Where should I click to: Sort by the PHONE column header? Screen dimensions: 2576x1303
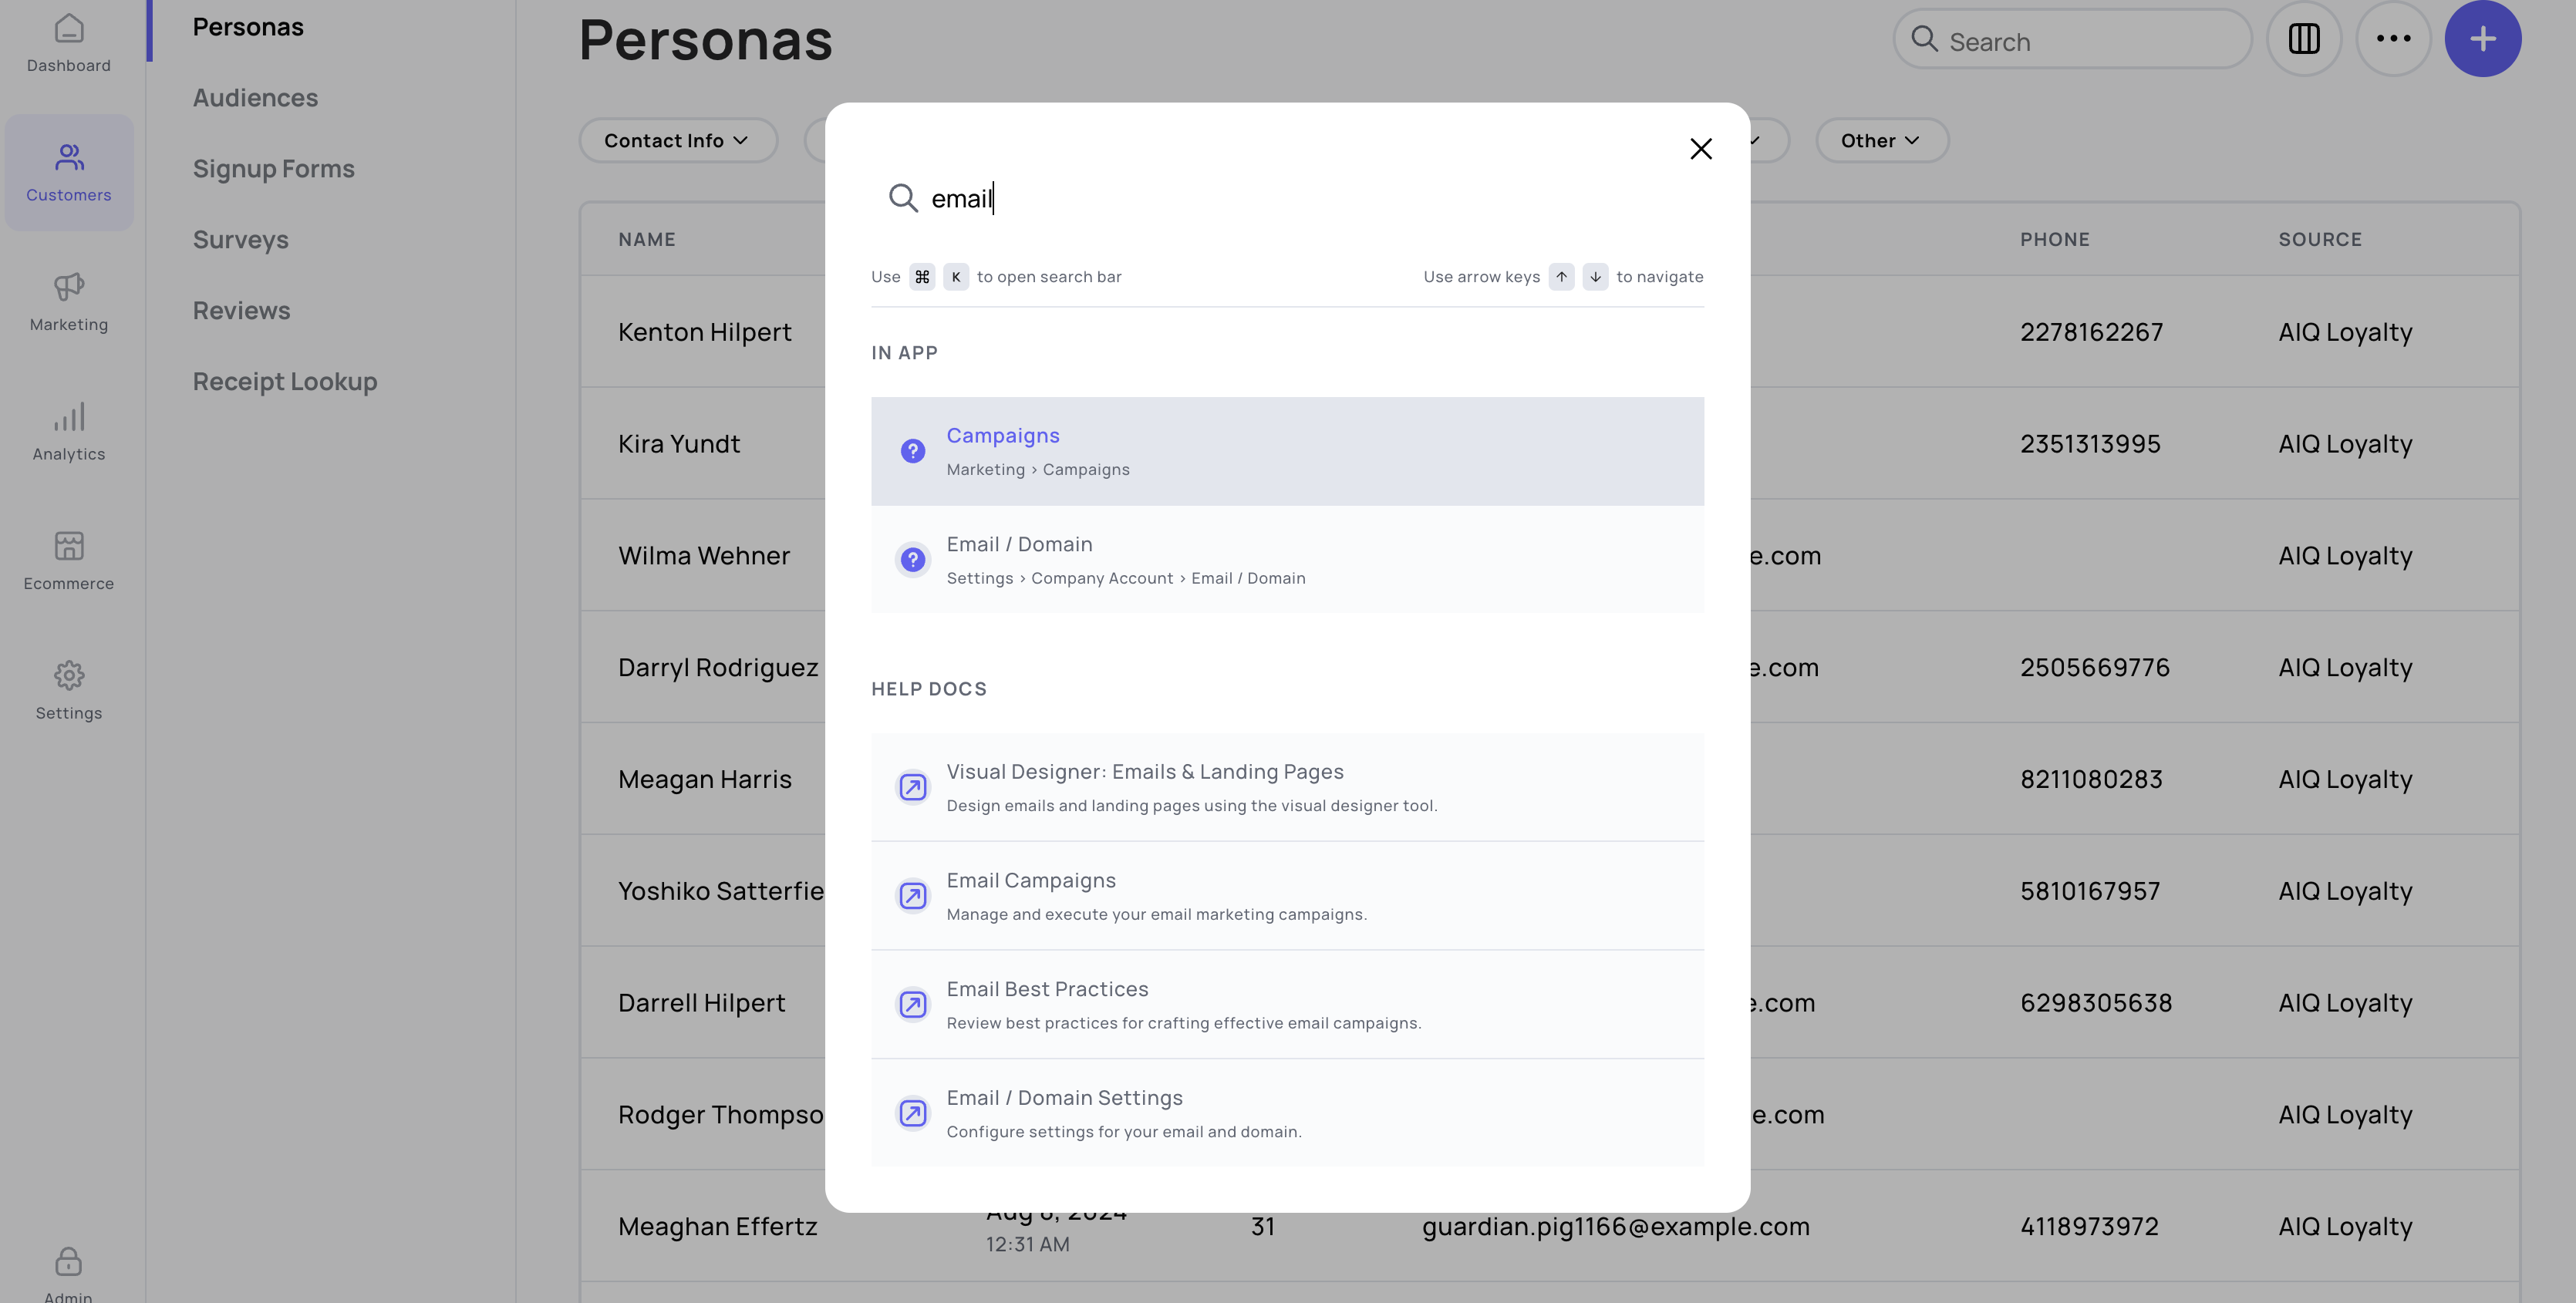(2054, 240)
